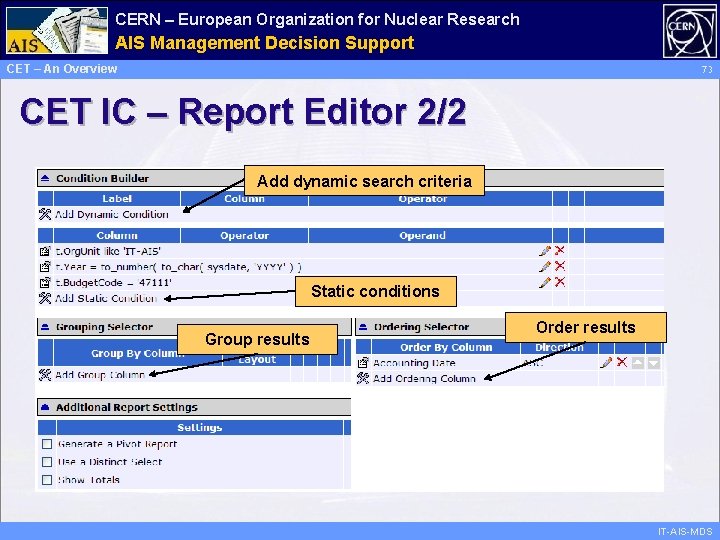Delete the t.Year condition with red X
This screenshot has height=540, width=720.
point(559,266)
